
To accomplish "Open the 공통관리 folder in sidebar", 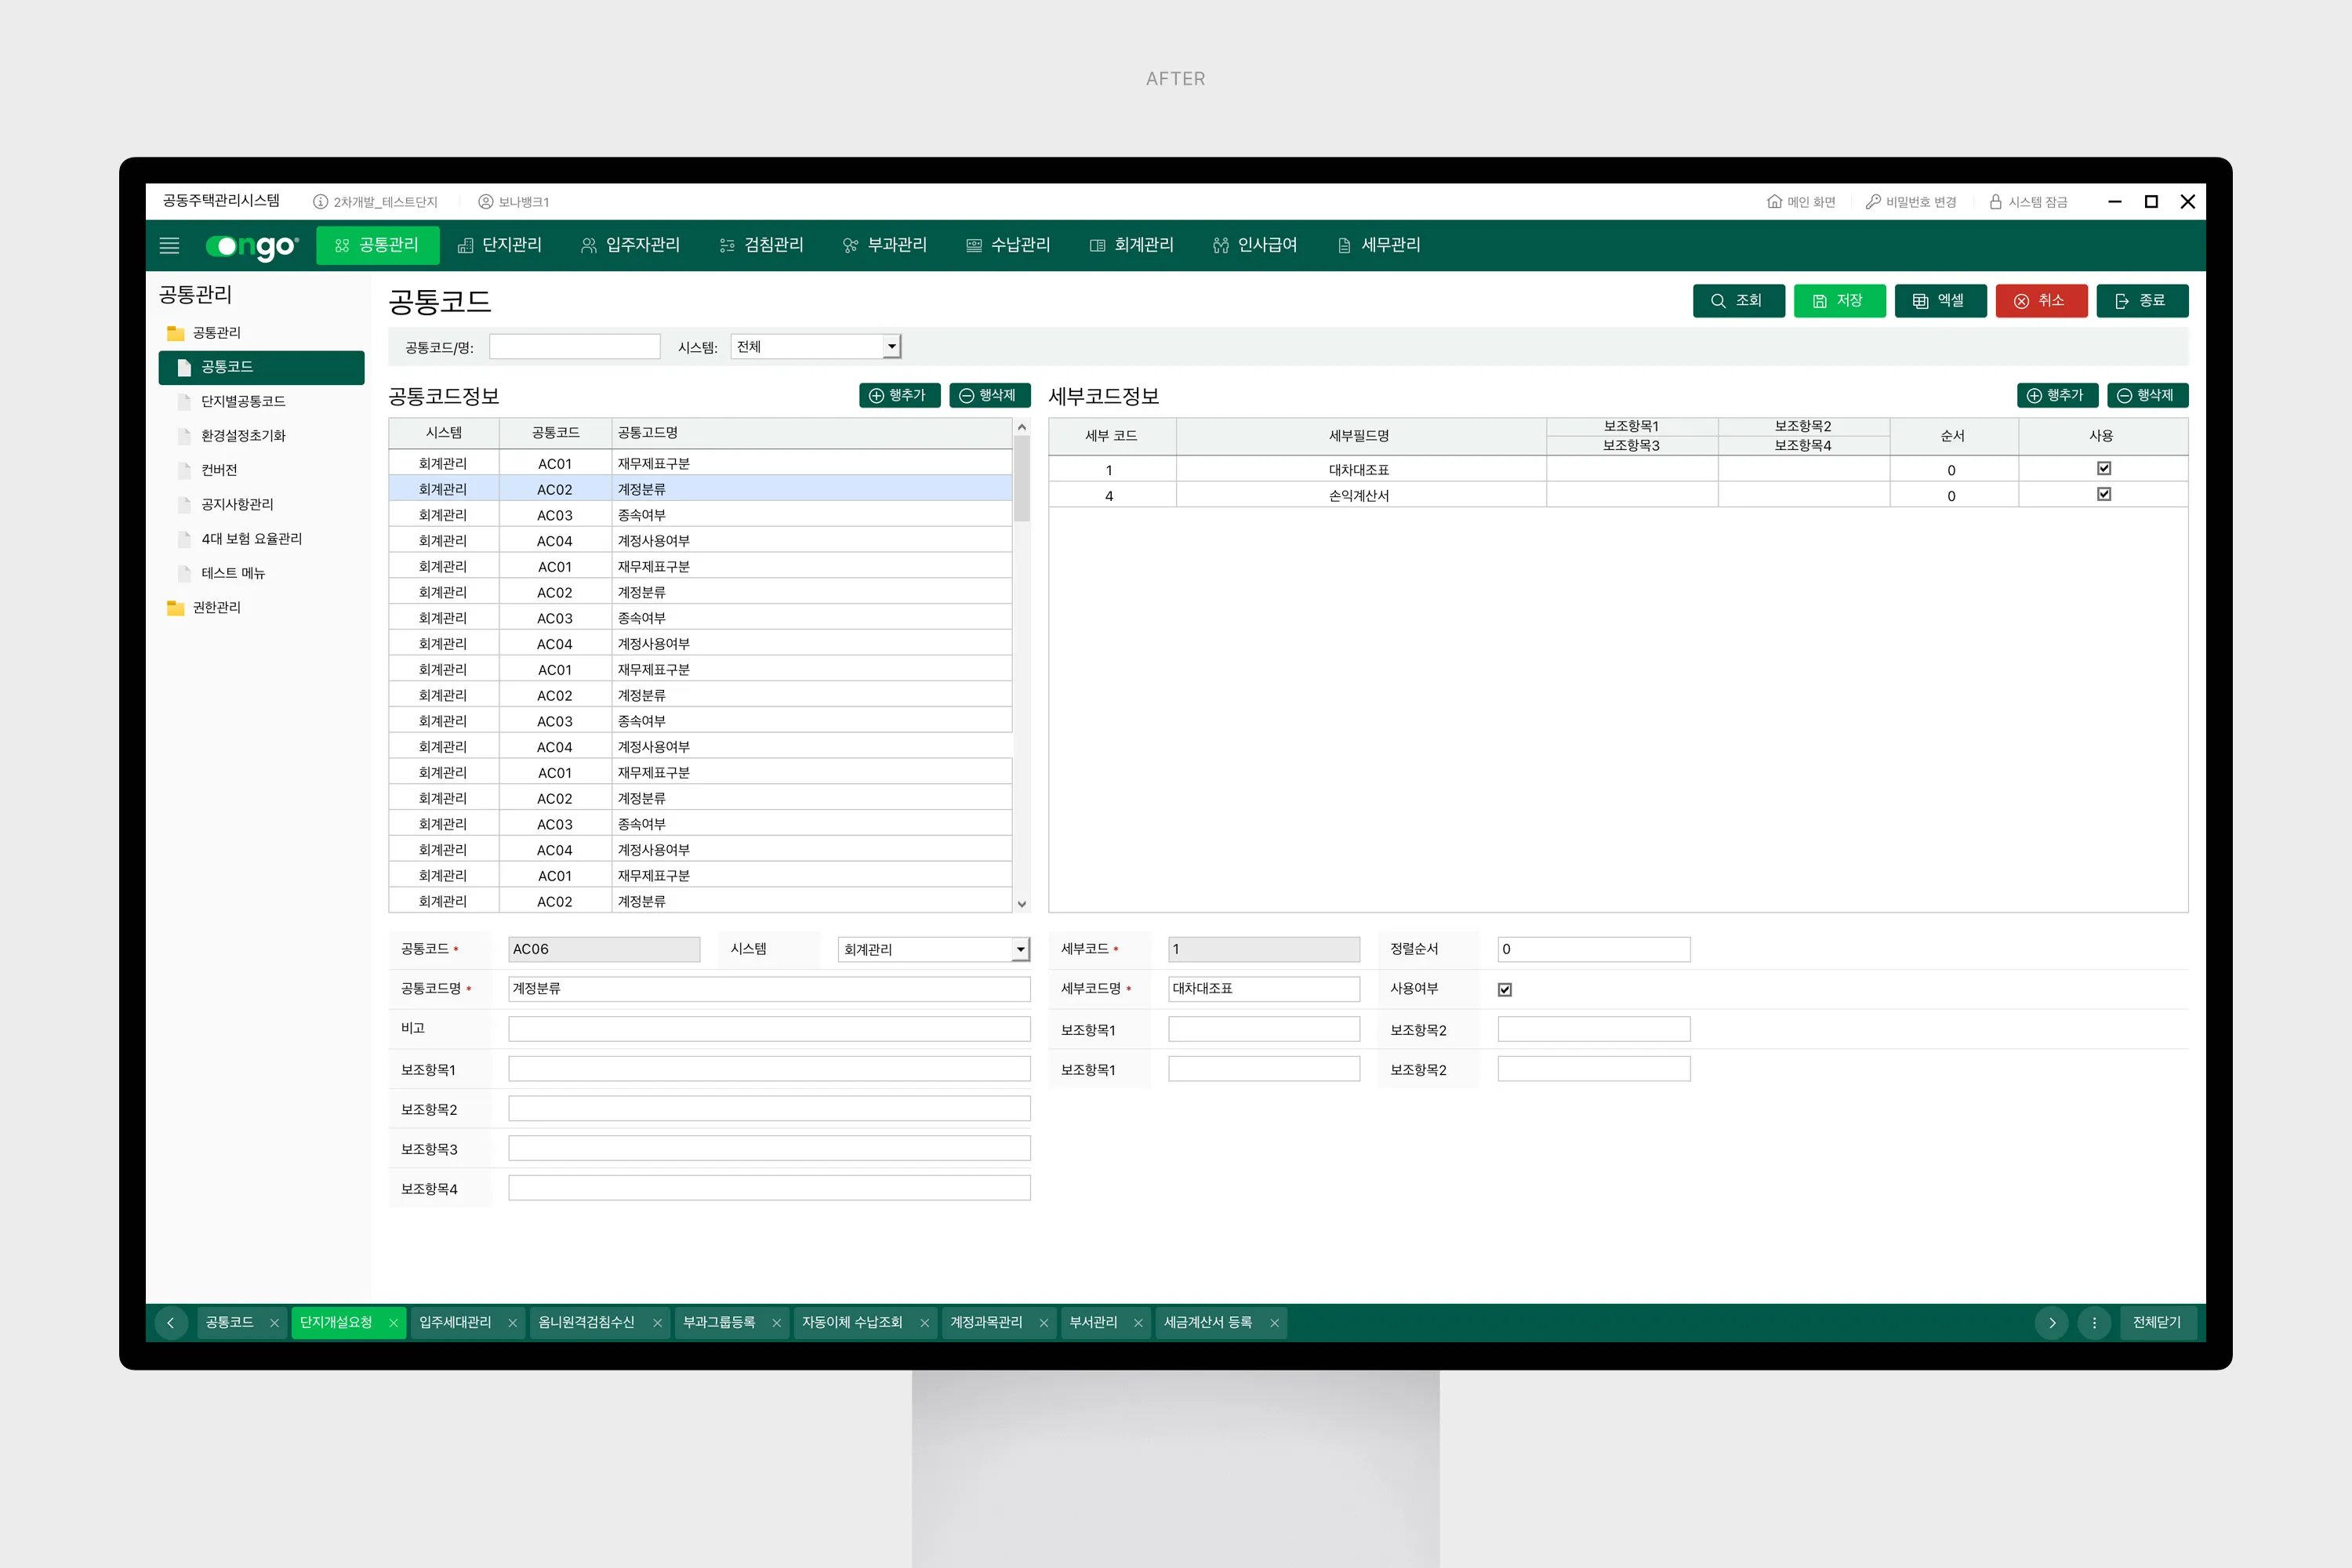I will 216,333.
